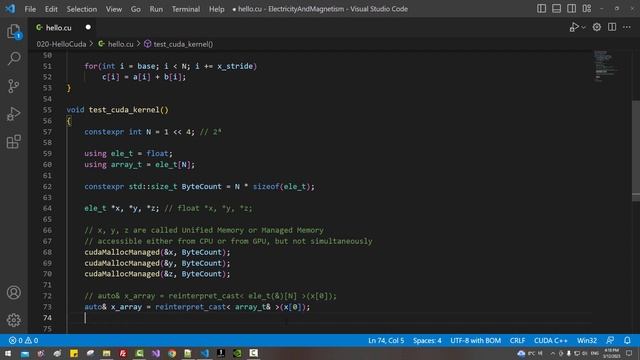Open the Help menu
This screenshot has width=640, height=360.
(217, 9)
